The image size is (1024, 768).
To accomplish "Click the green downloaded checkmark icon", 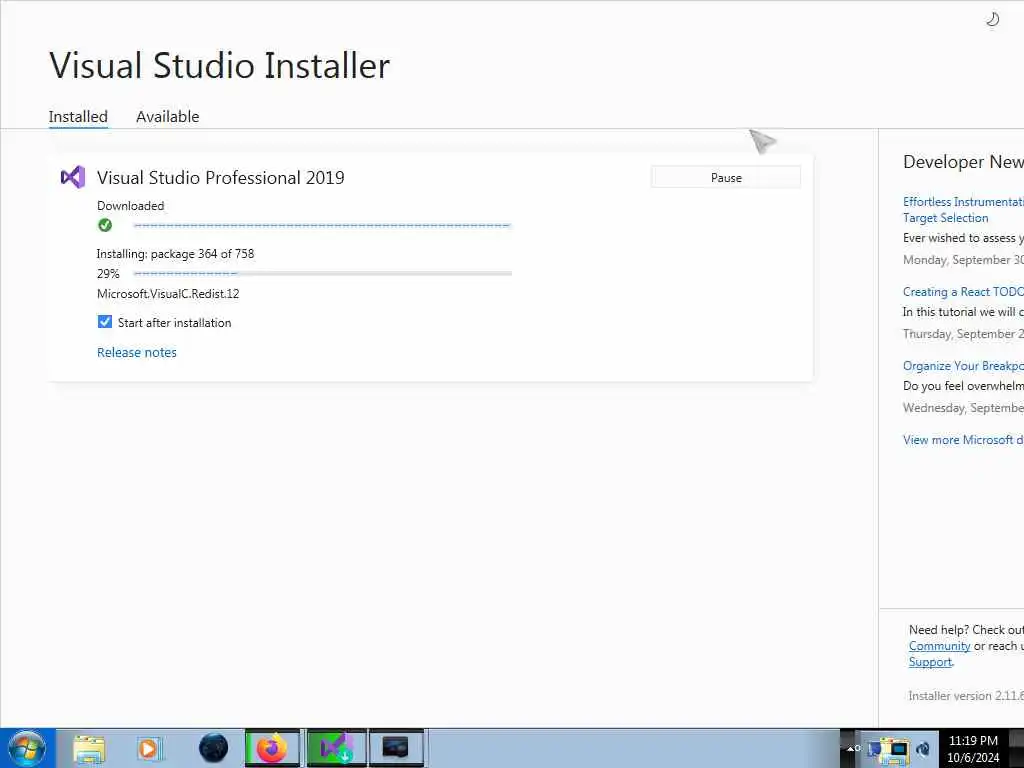I will (105, 225).
